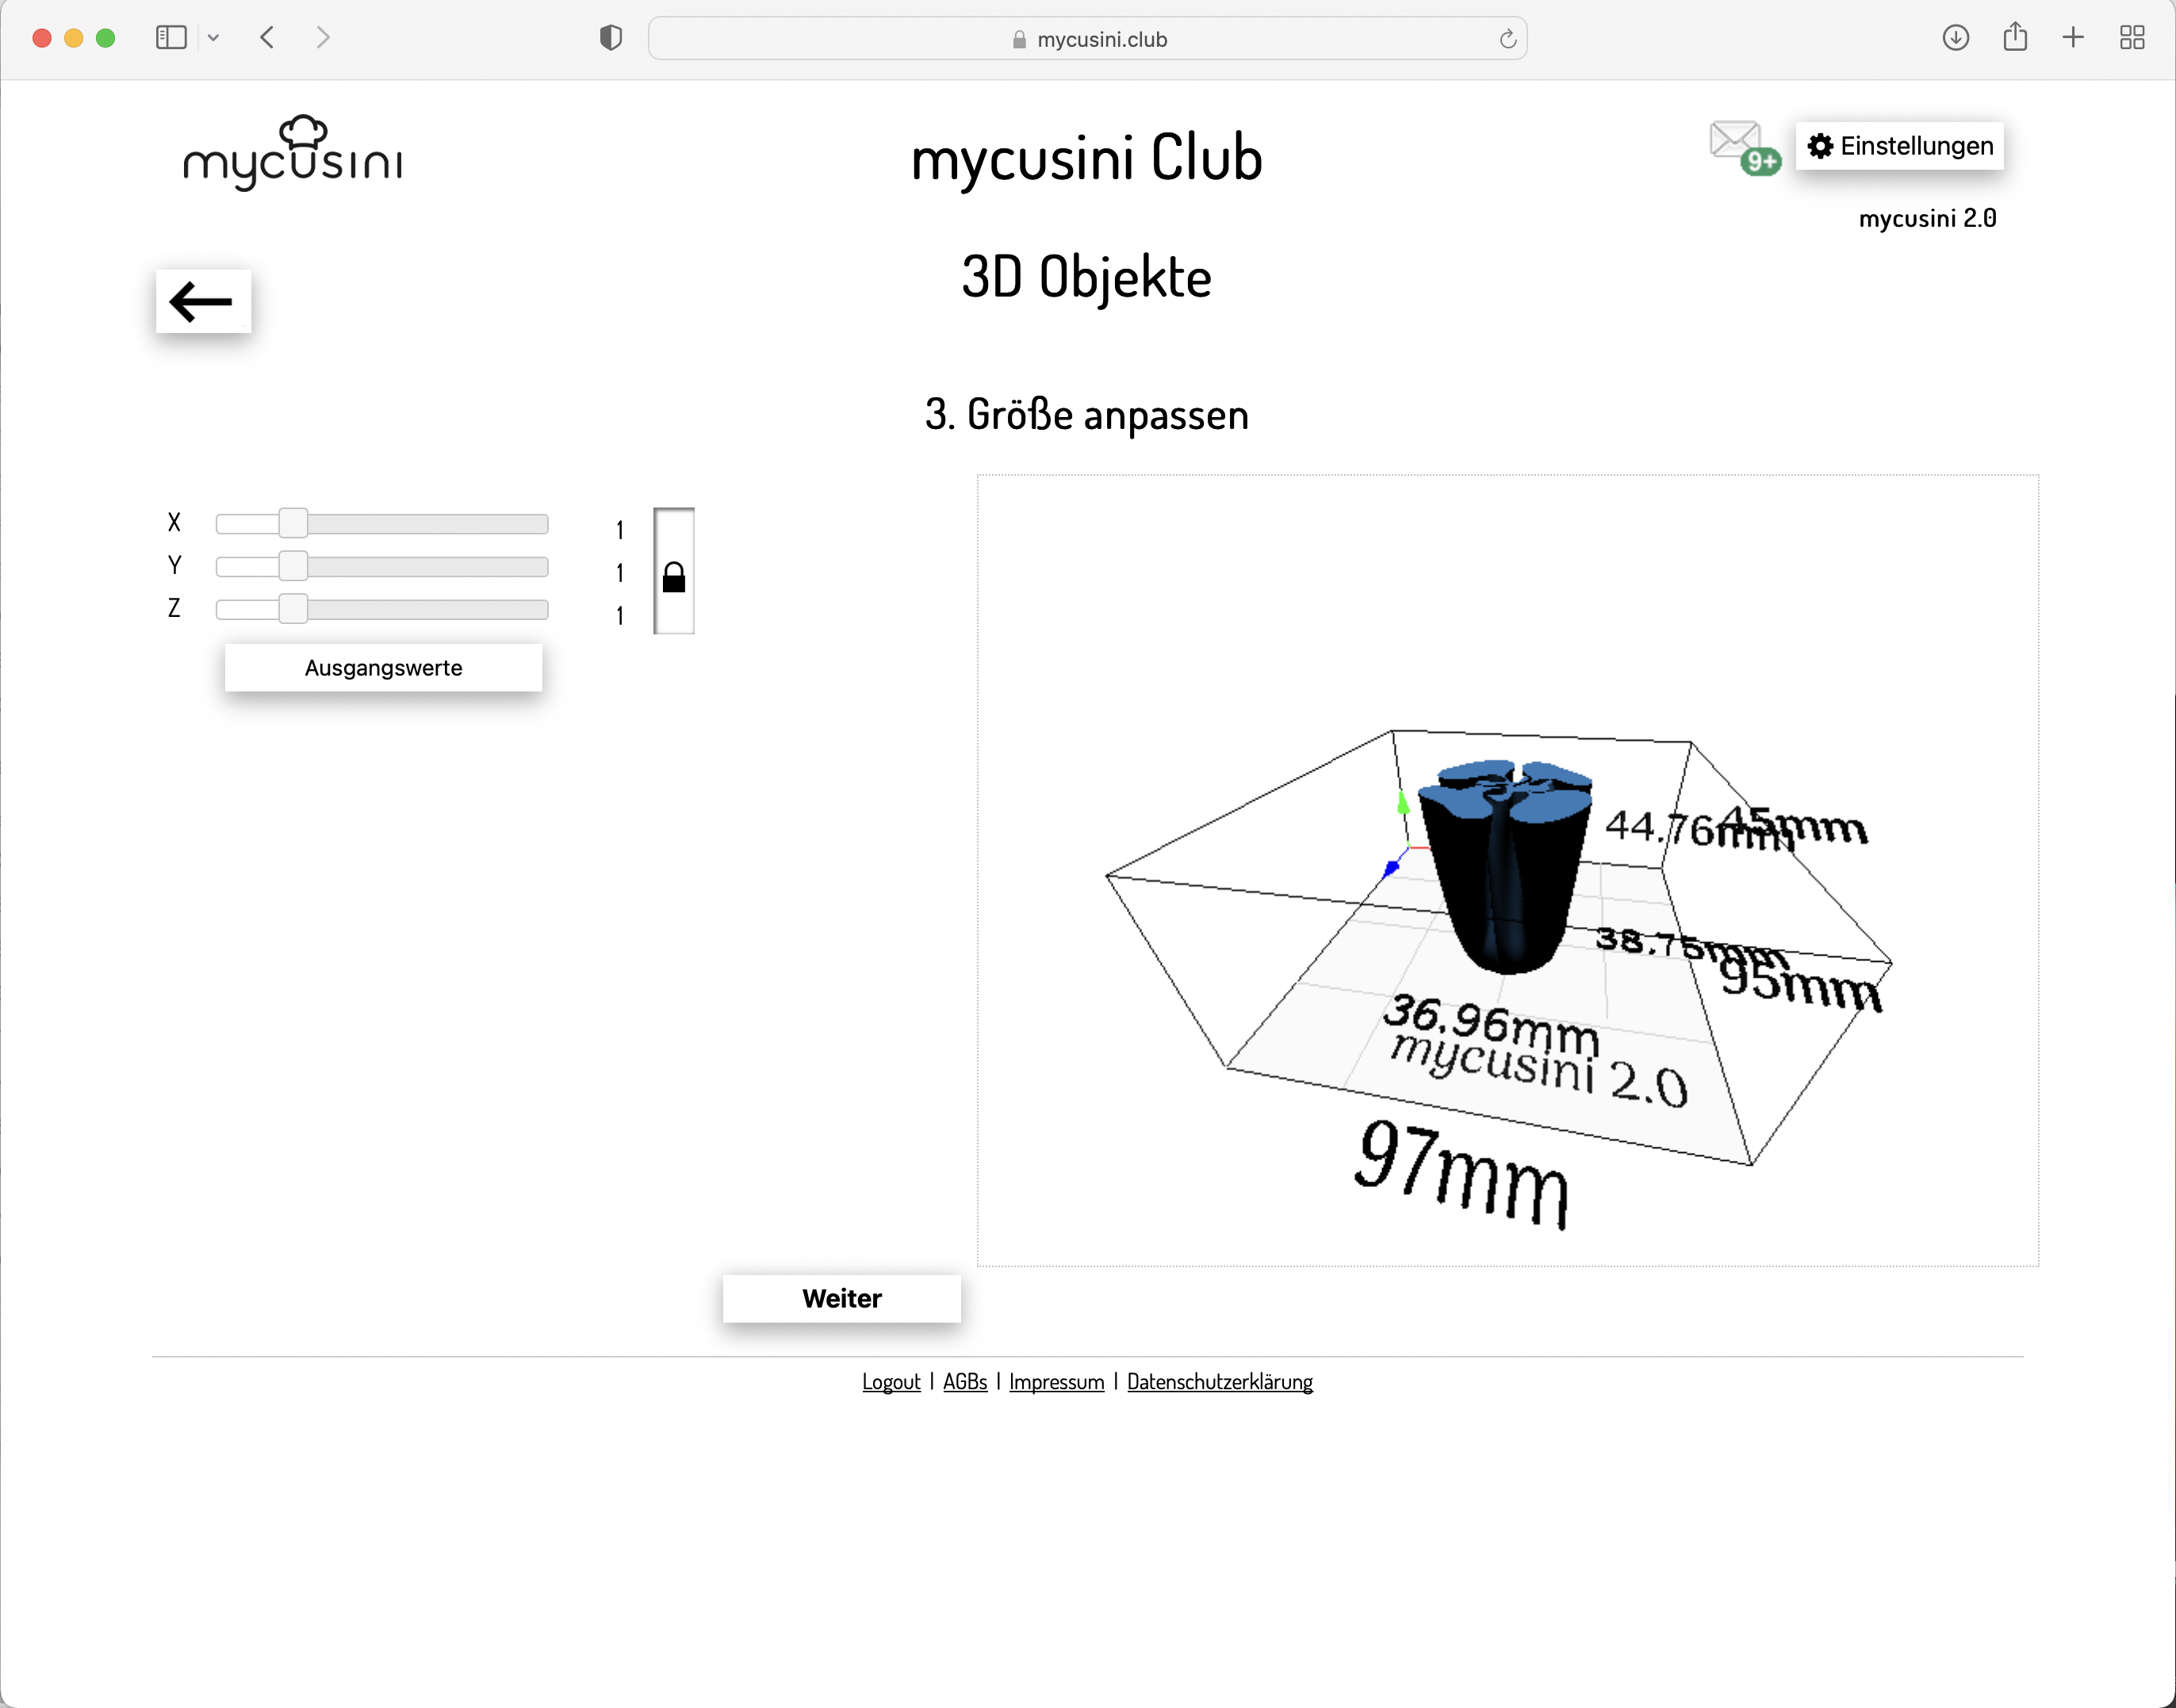Click Safari's downloads icon

click(1955, 38)
